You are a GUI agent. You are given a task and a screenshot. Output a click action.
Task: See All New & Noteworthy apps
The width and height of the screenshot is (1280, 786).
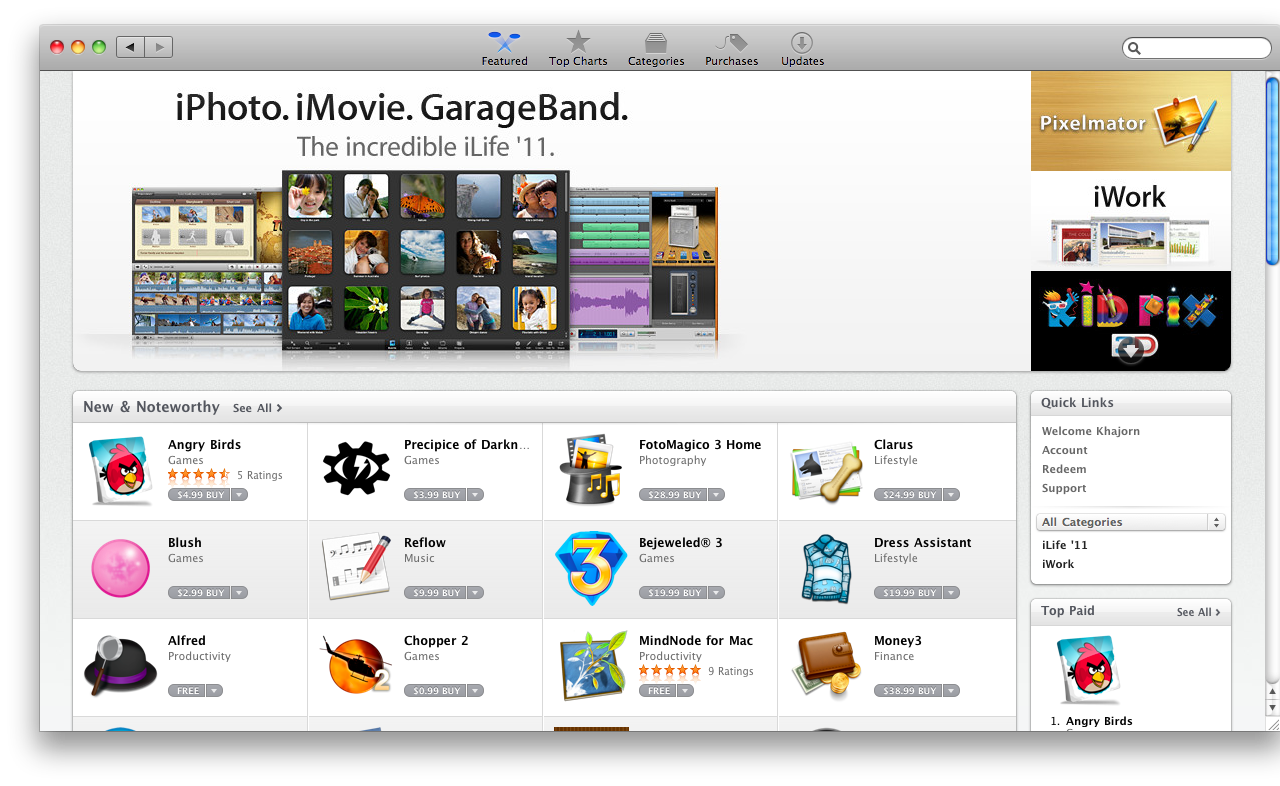click(x=258, y=408)
